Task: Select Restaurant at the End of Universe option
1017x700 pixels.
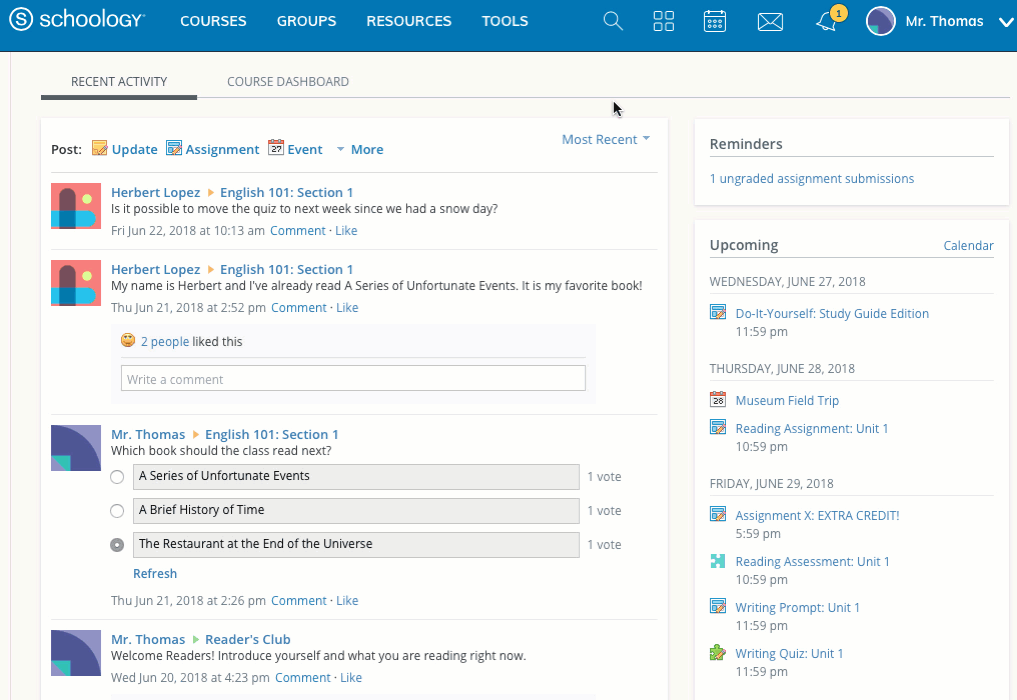Action: [117, 545]
